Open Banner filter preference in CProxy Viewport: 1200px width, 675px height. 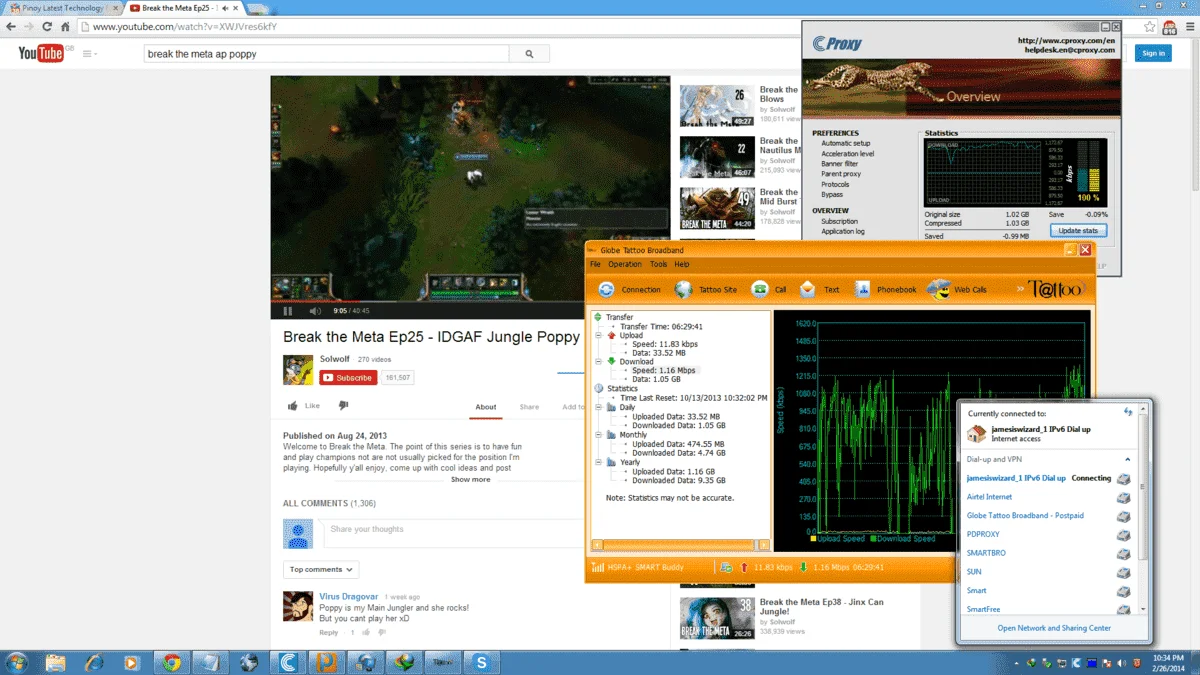coord(840,164)
